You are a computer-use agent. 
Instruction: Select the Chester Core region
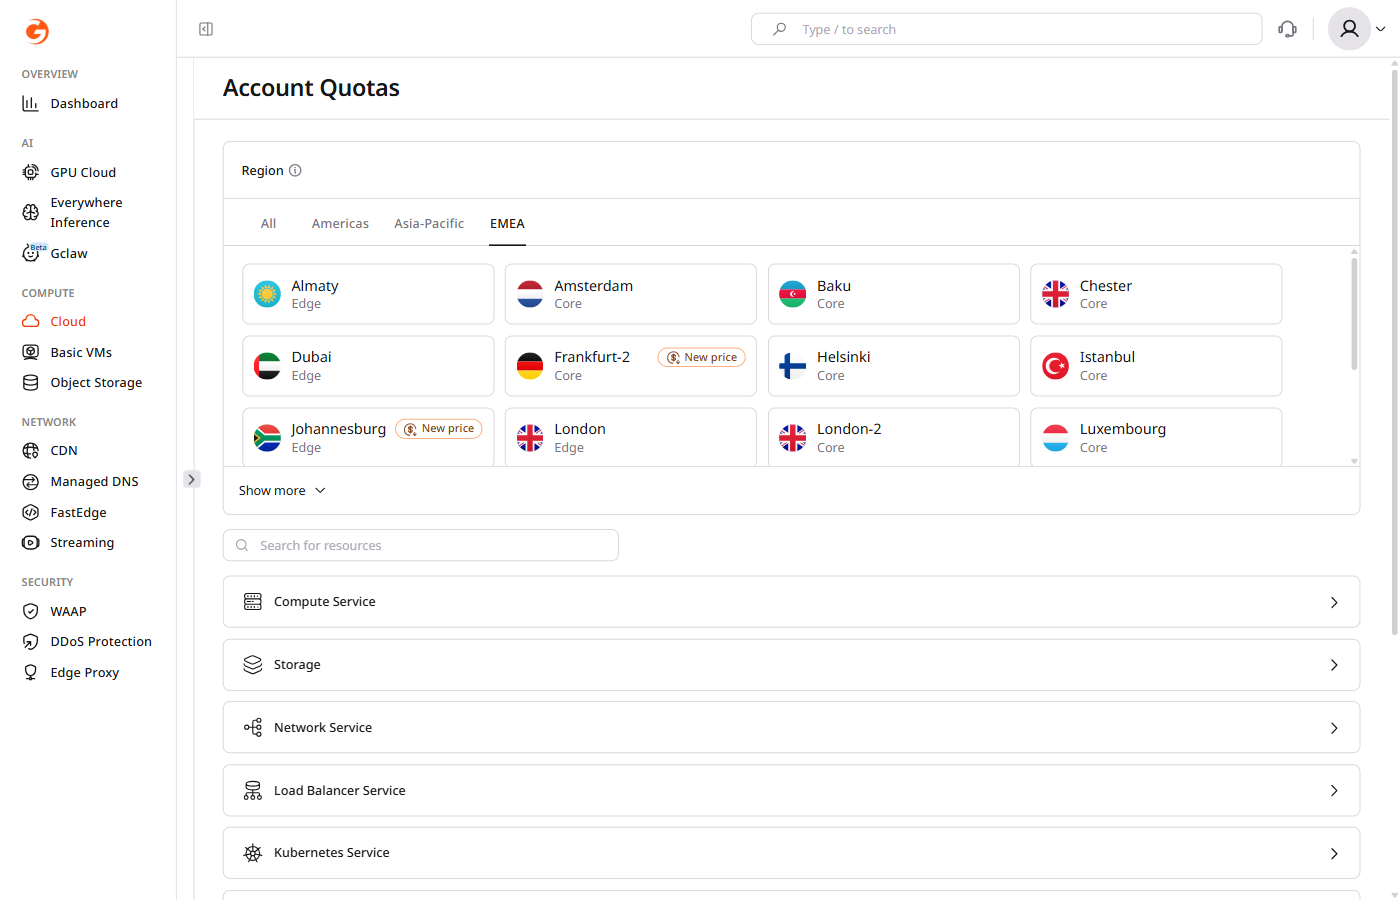click(1156, 294)
